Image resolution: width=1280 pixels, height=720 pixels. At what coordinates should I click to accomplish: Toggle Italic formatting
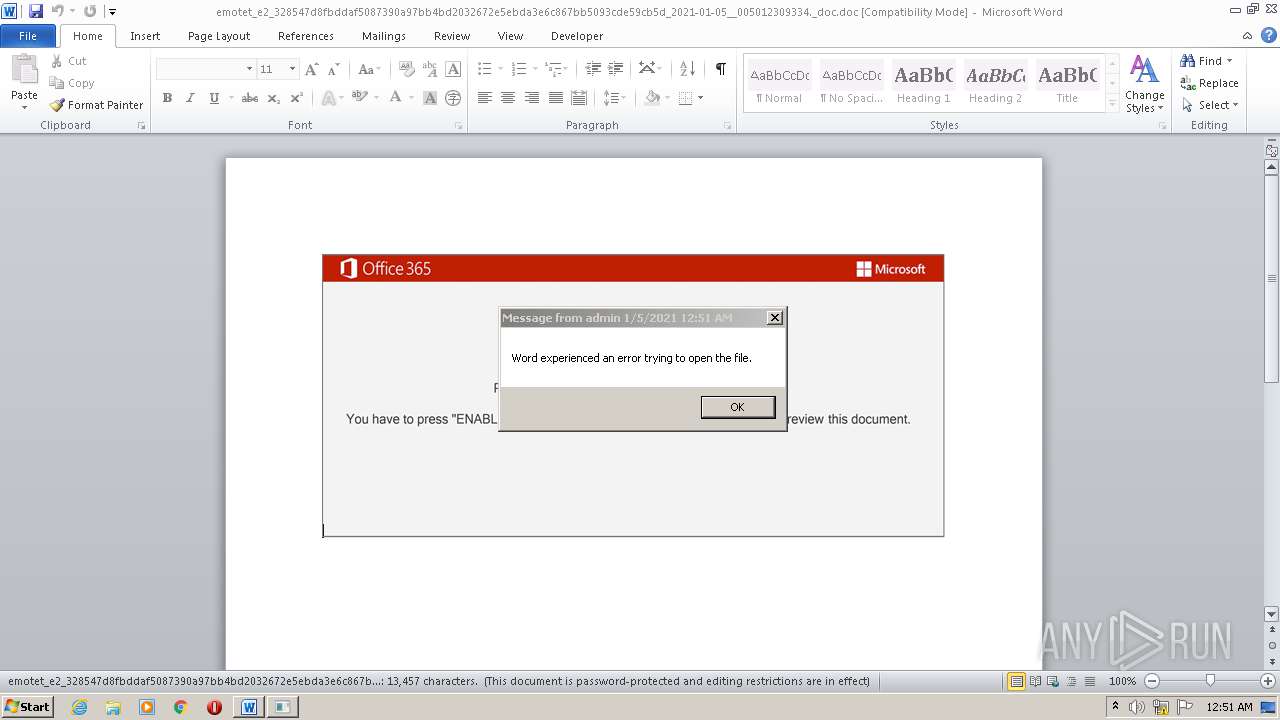tap(190, 98)
